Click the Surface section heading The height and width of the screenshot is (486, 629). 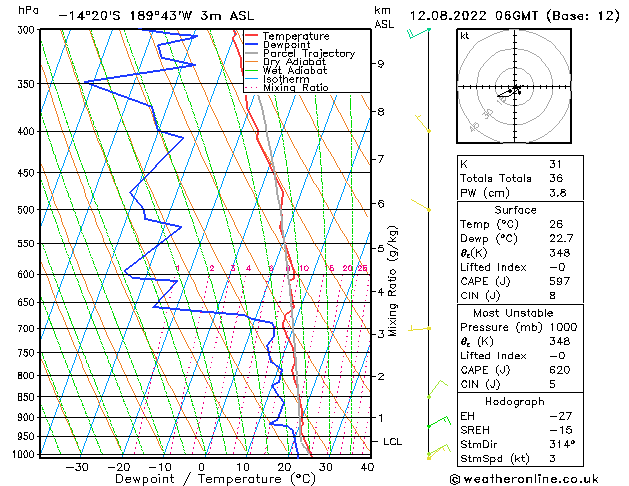515,210
